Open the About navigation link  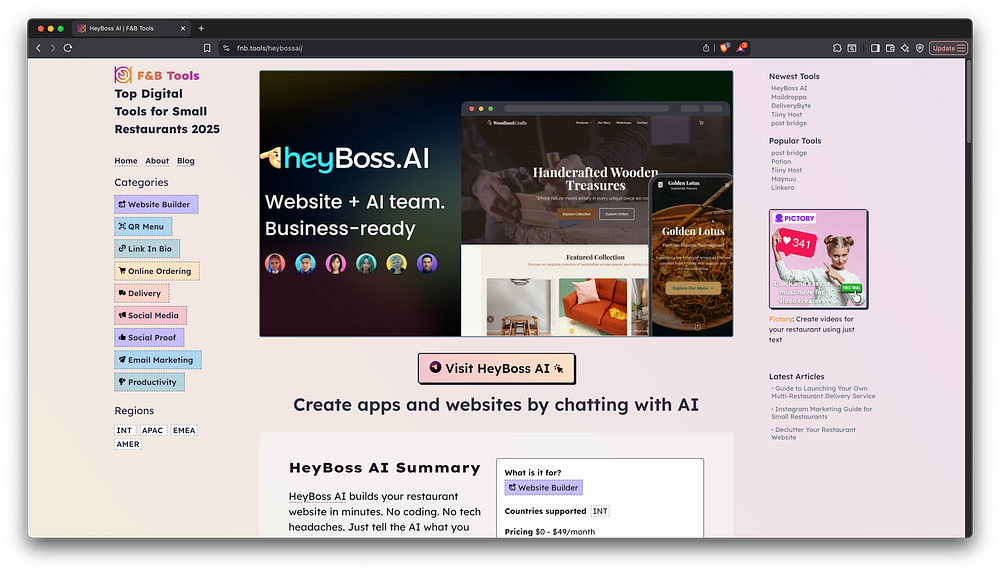coord(157,161)
